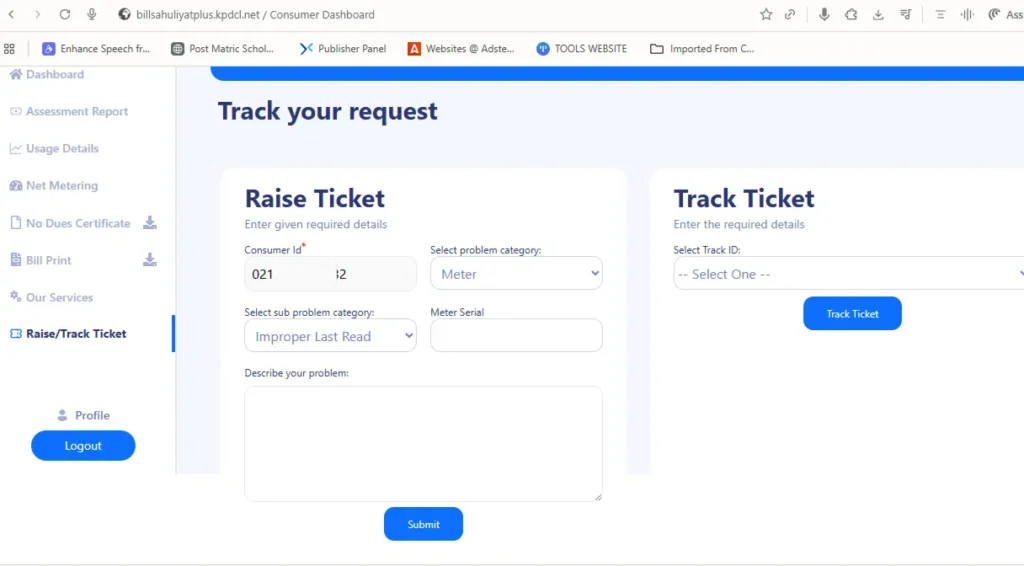Open the sub problem category dropdown
The image size is (1024, 566).
pos(330,337)
